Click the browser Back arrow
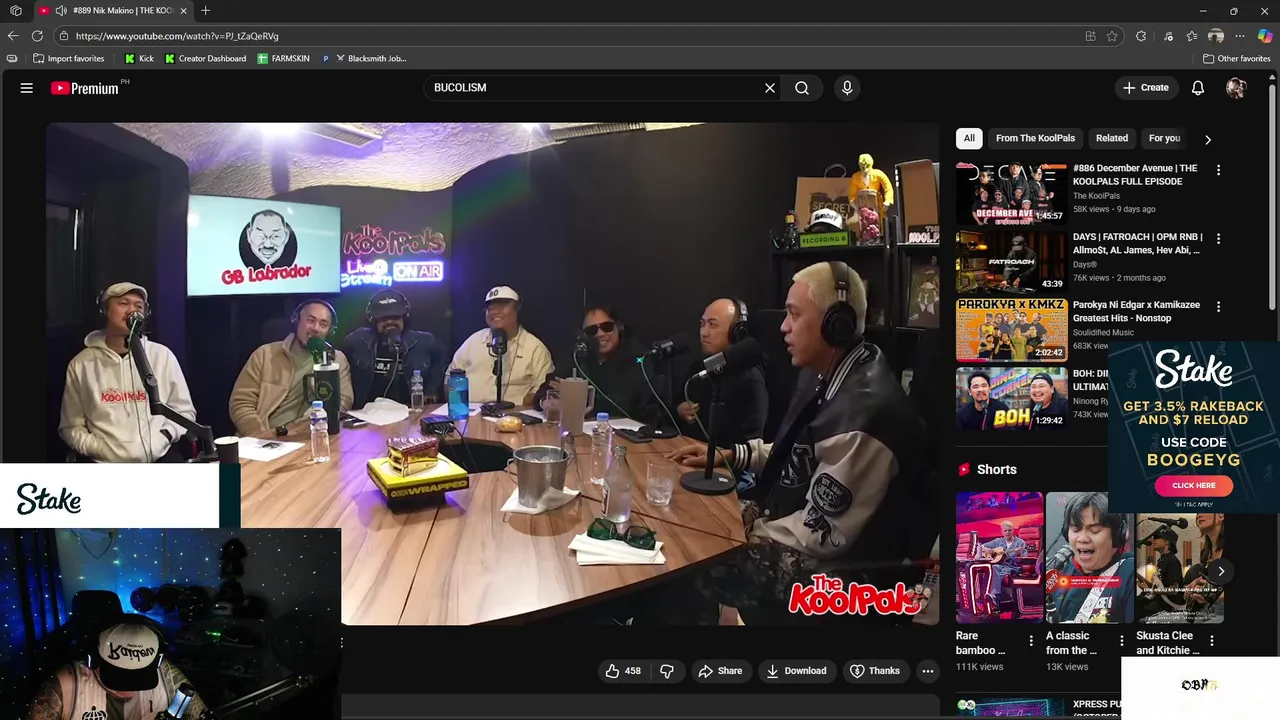This screenshot has width=1280, height=720. pyautogui.click(x=13, y=36)
